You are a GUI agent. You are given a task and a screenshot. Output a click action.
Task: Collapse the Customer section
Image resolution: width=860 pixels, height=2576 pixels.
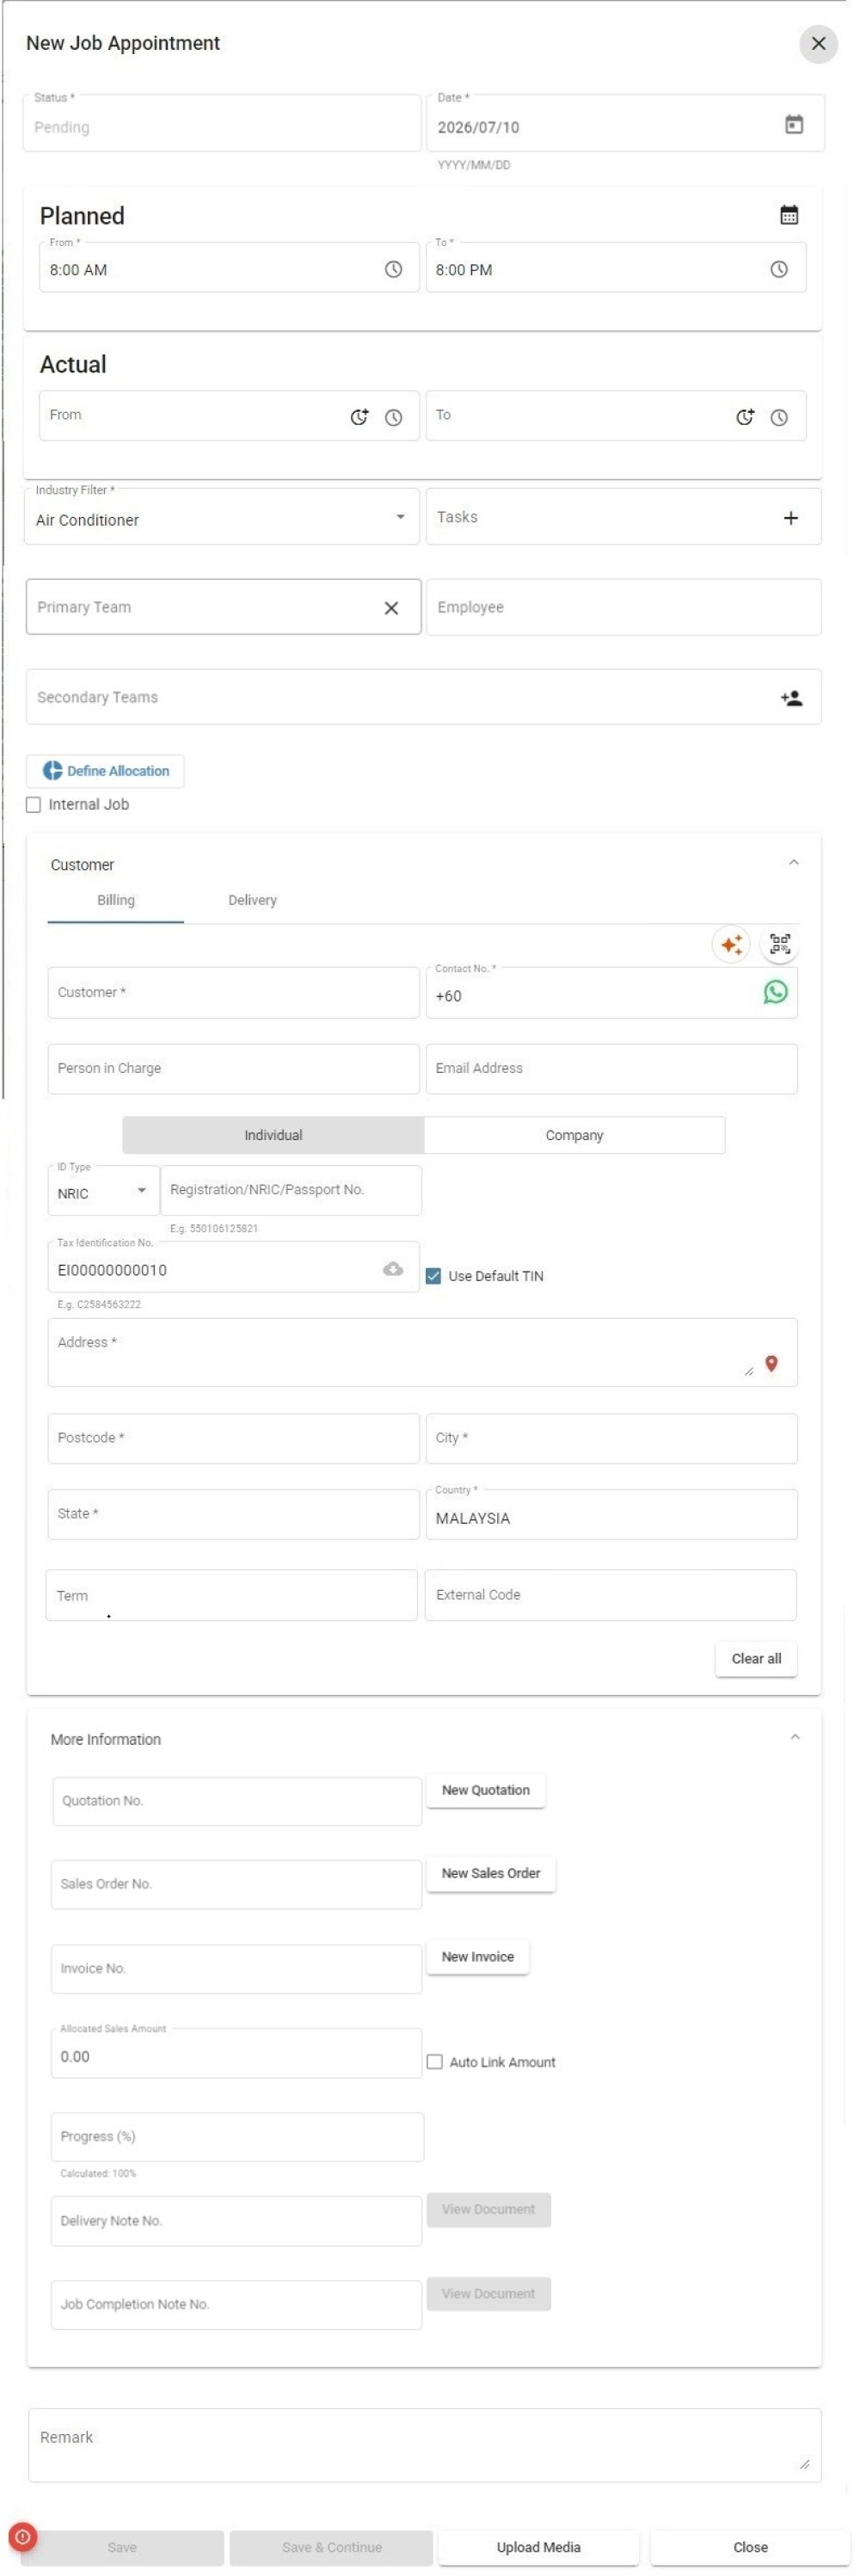point(794,863)
